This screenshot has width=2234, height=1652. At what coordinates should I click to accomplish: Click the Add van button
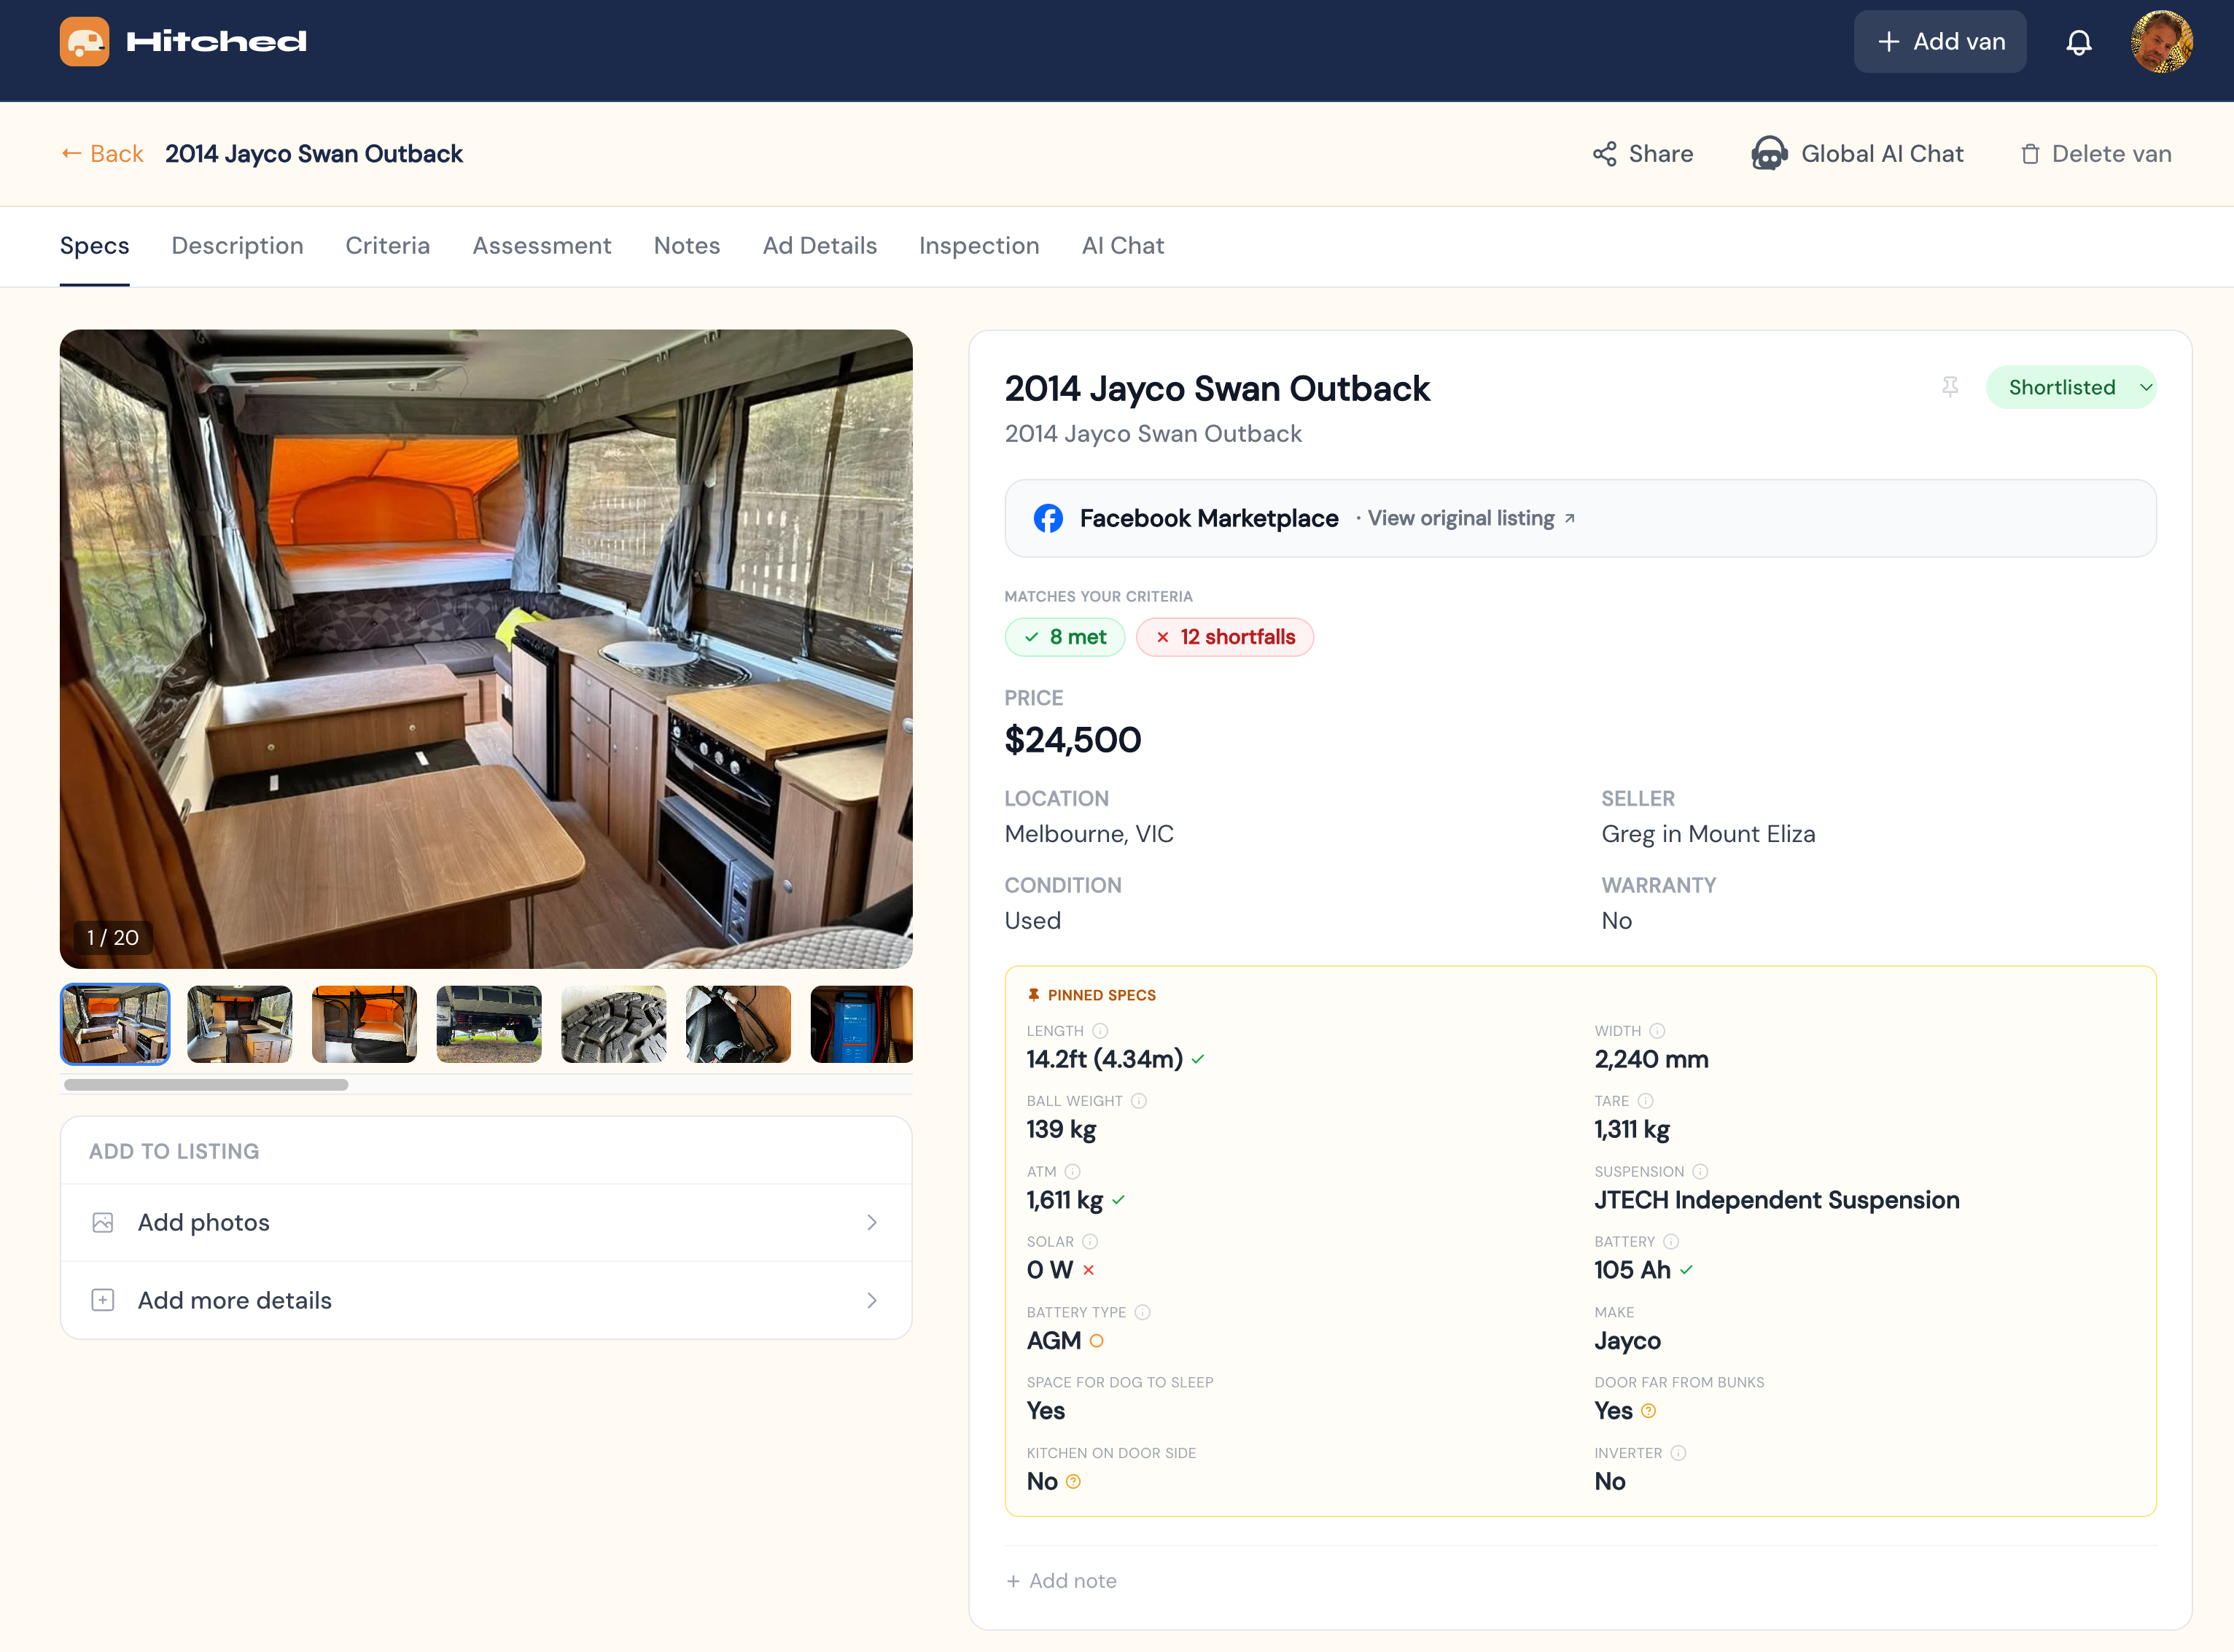(x=1939, y=42)
